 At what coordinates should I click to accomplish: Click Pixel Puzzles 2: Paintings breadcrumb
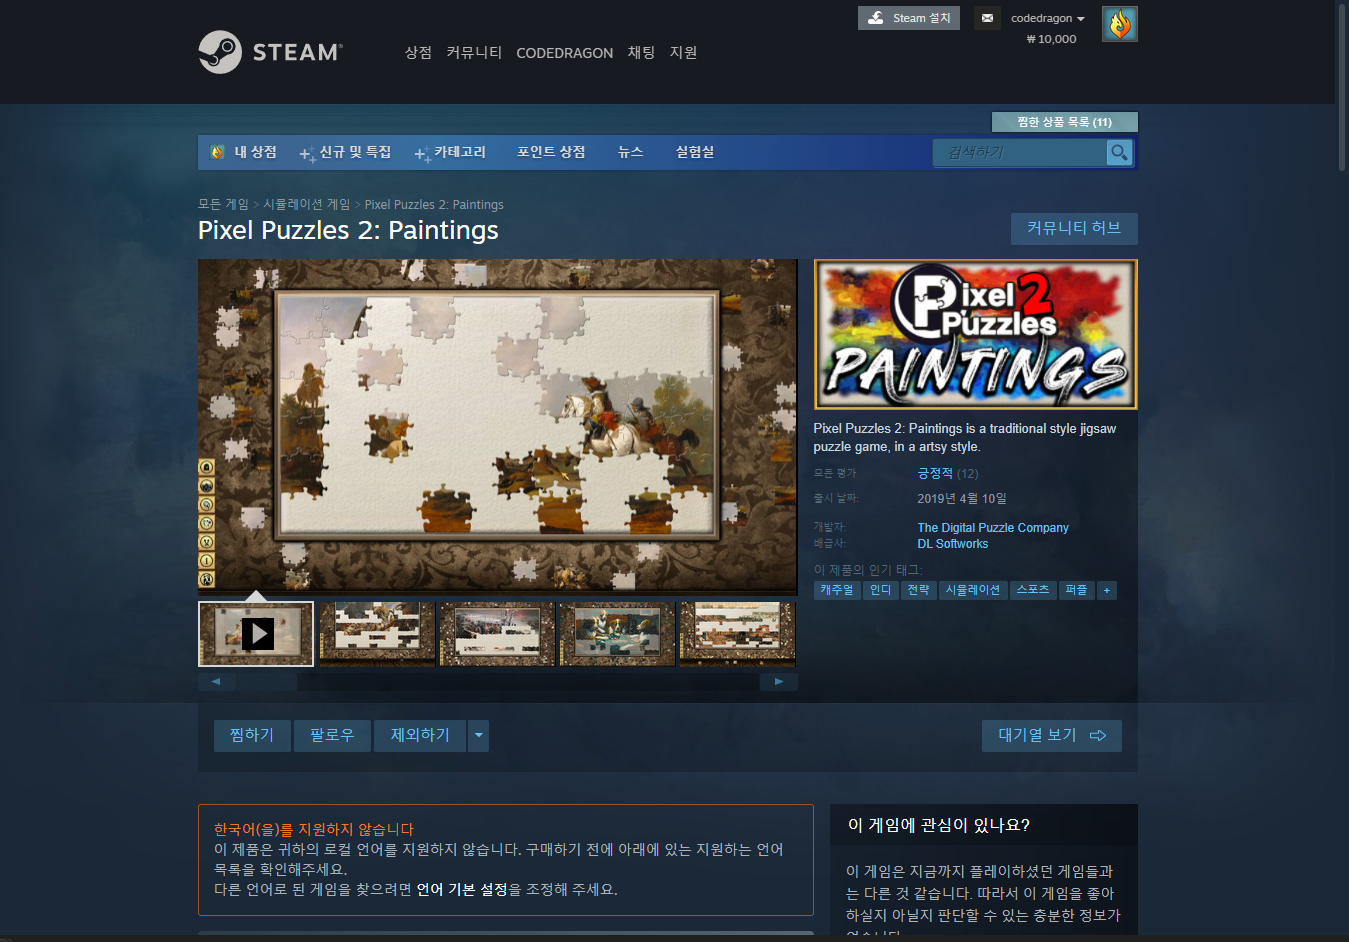click(x=434, y=204)
